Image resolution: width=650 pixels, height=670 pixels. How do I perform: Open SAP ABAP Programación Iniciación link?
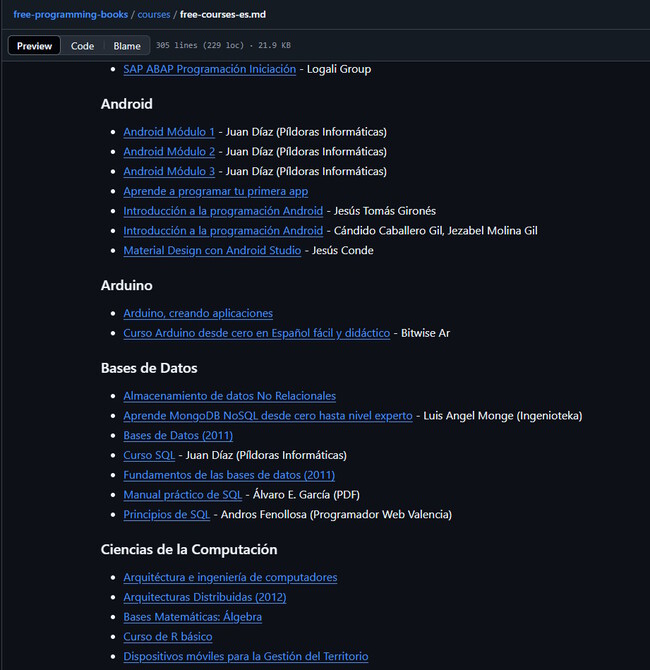[209, 69]
